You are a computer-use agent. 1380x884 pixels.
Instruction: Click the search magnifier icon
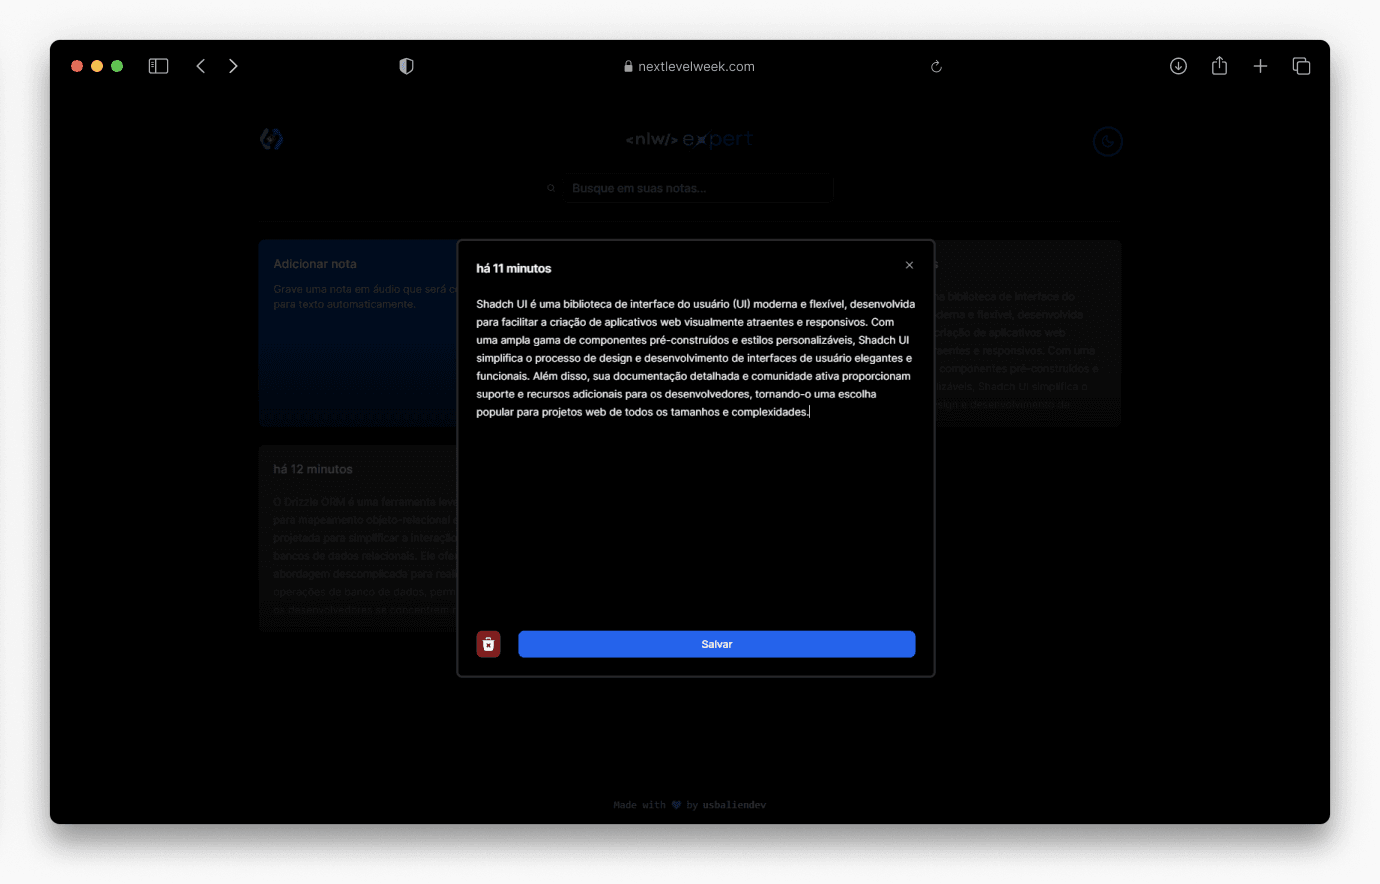coord(551,188)
